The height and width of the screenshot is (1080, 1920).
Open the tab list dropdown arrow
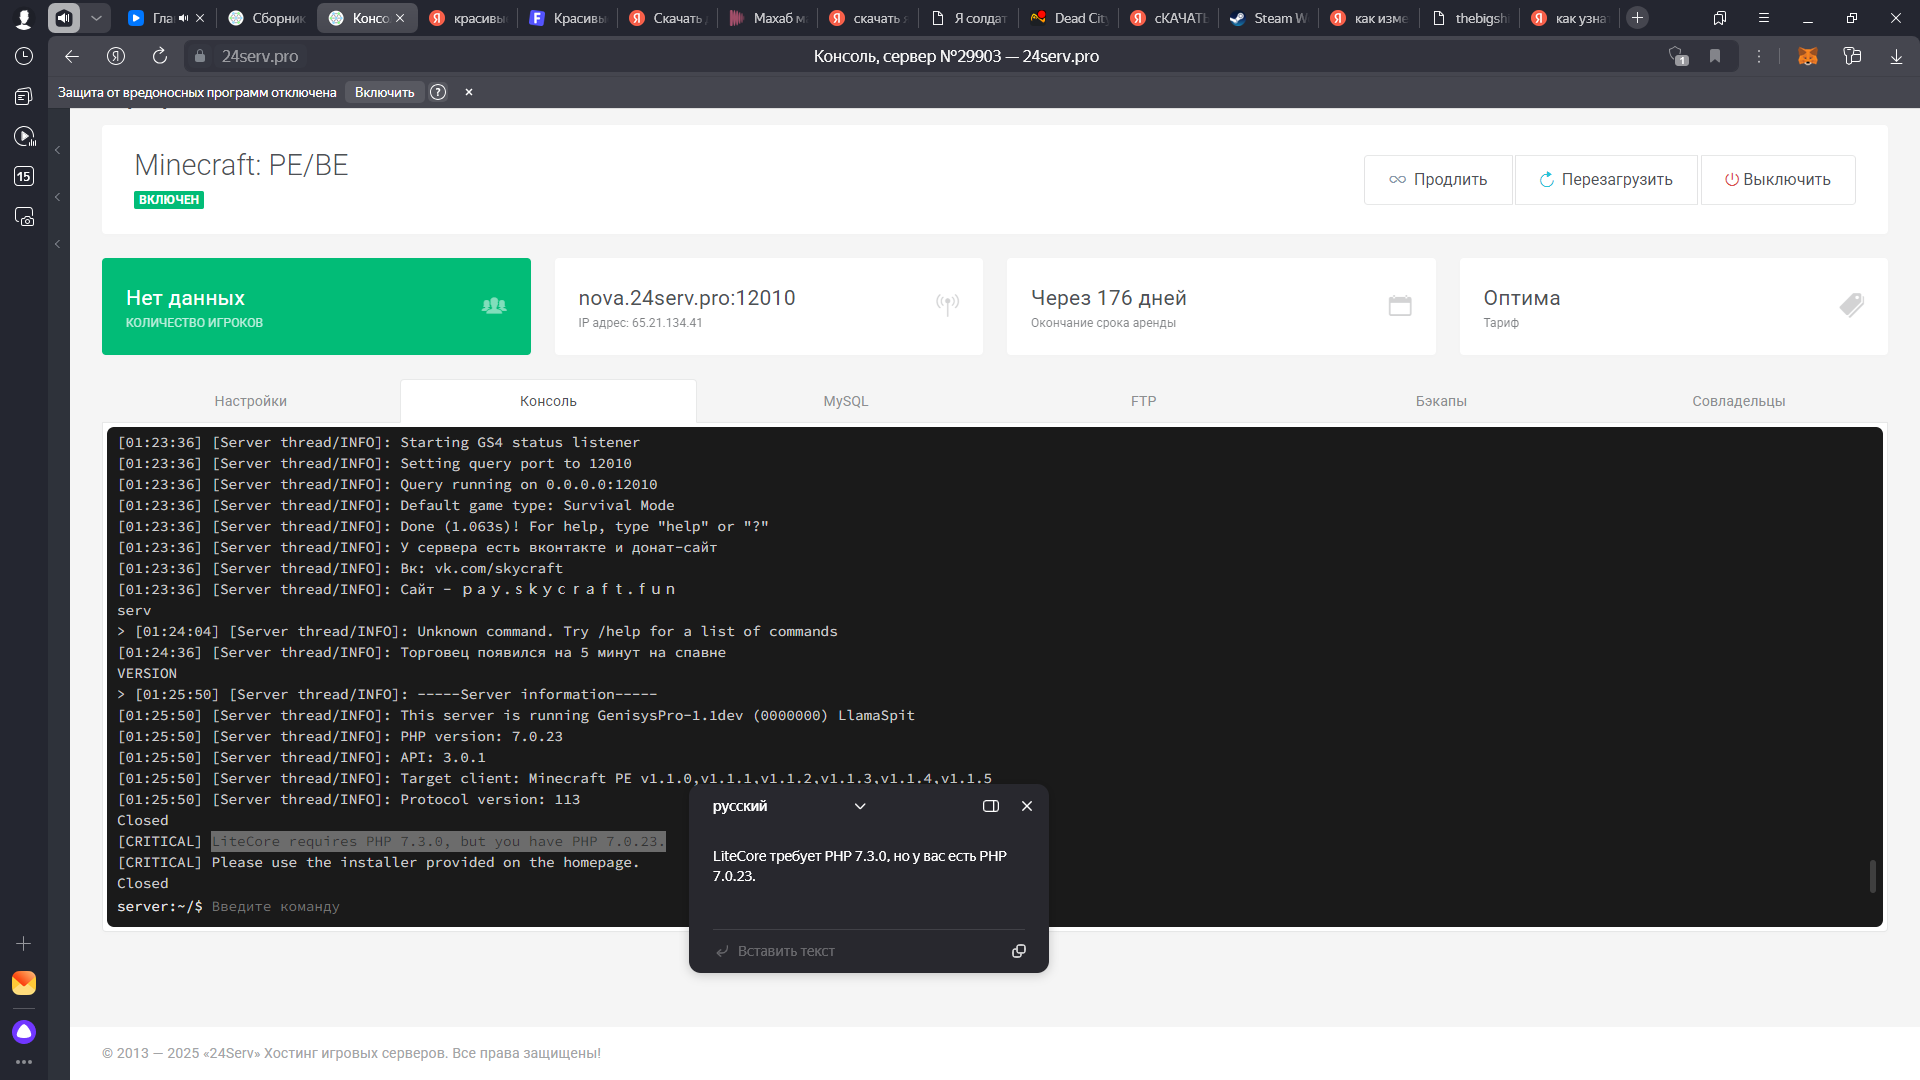tap(96, 18)
